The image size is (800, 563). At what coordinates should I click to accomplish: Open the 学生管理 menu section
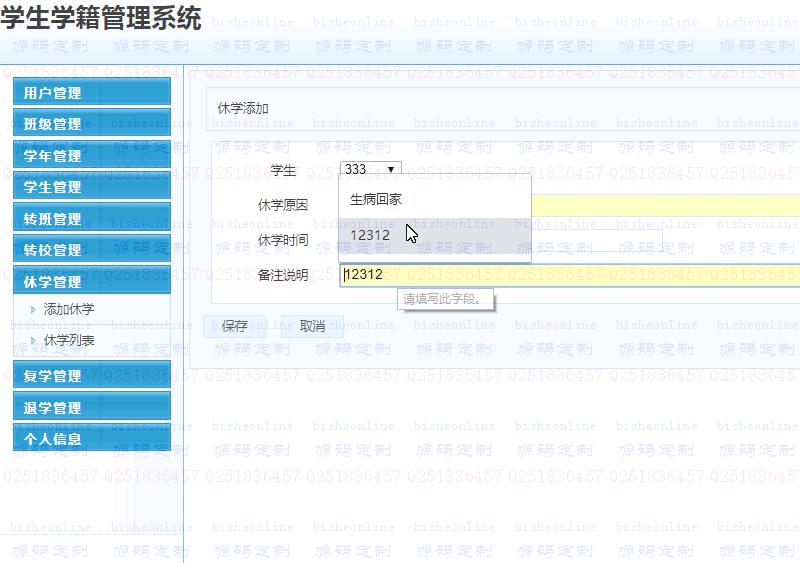pos(92,185)
